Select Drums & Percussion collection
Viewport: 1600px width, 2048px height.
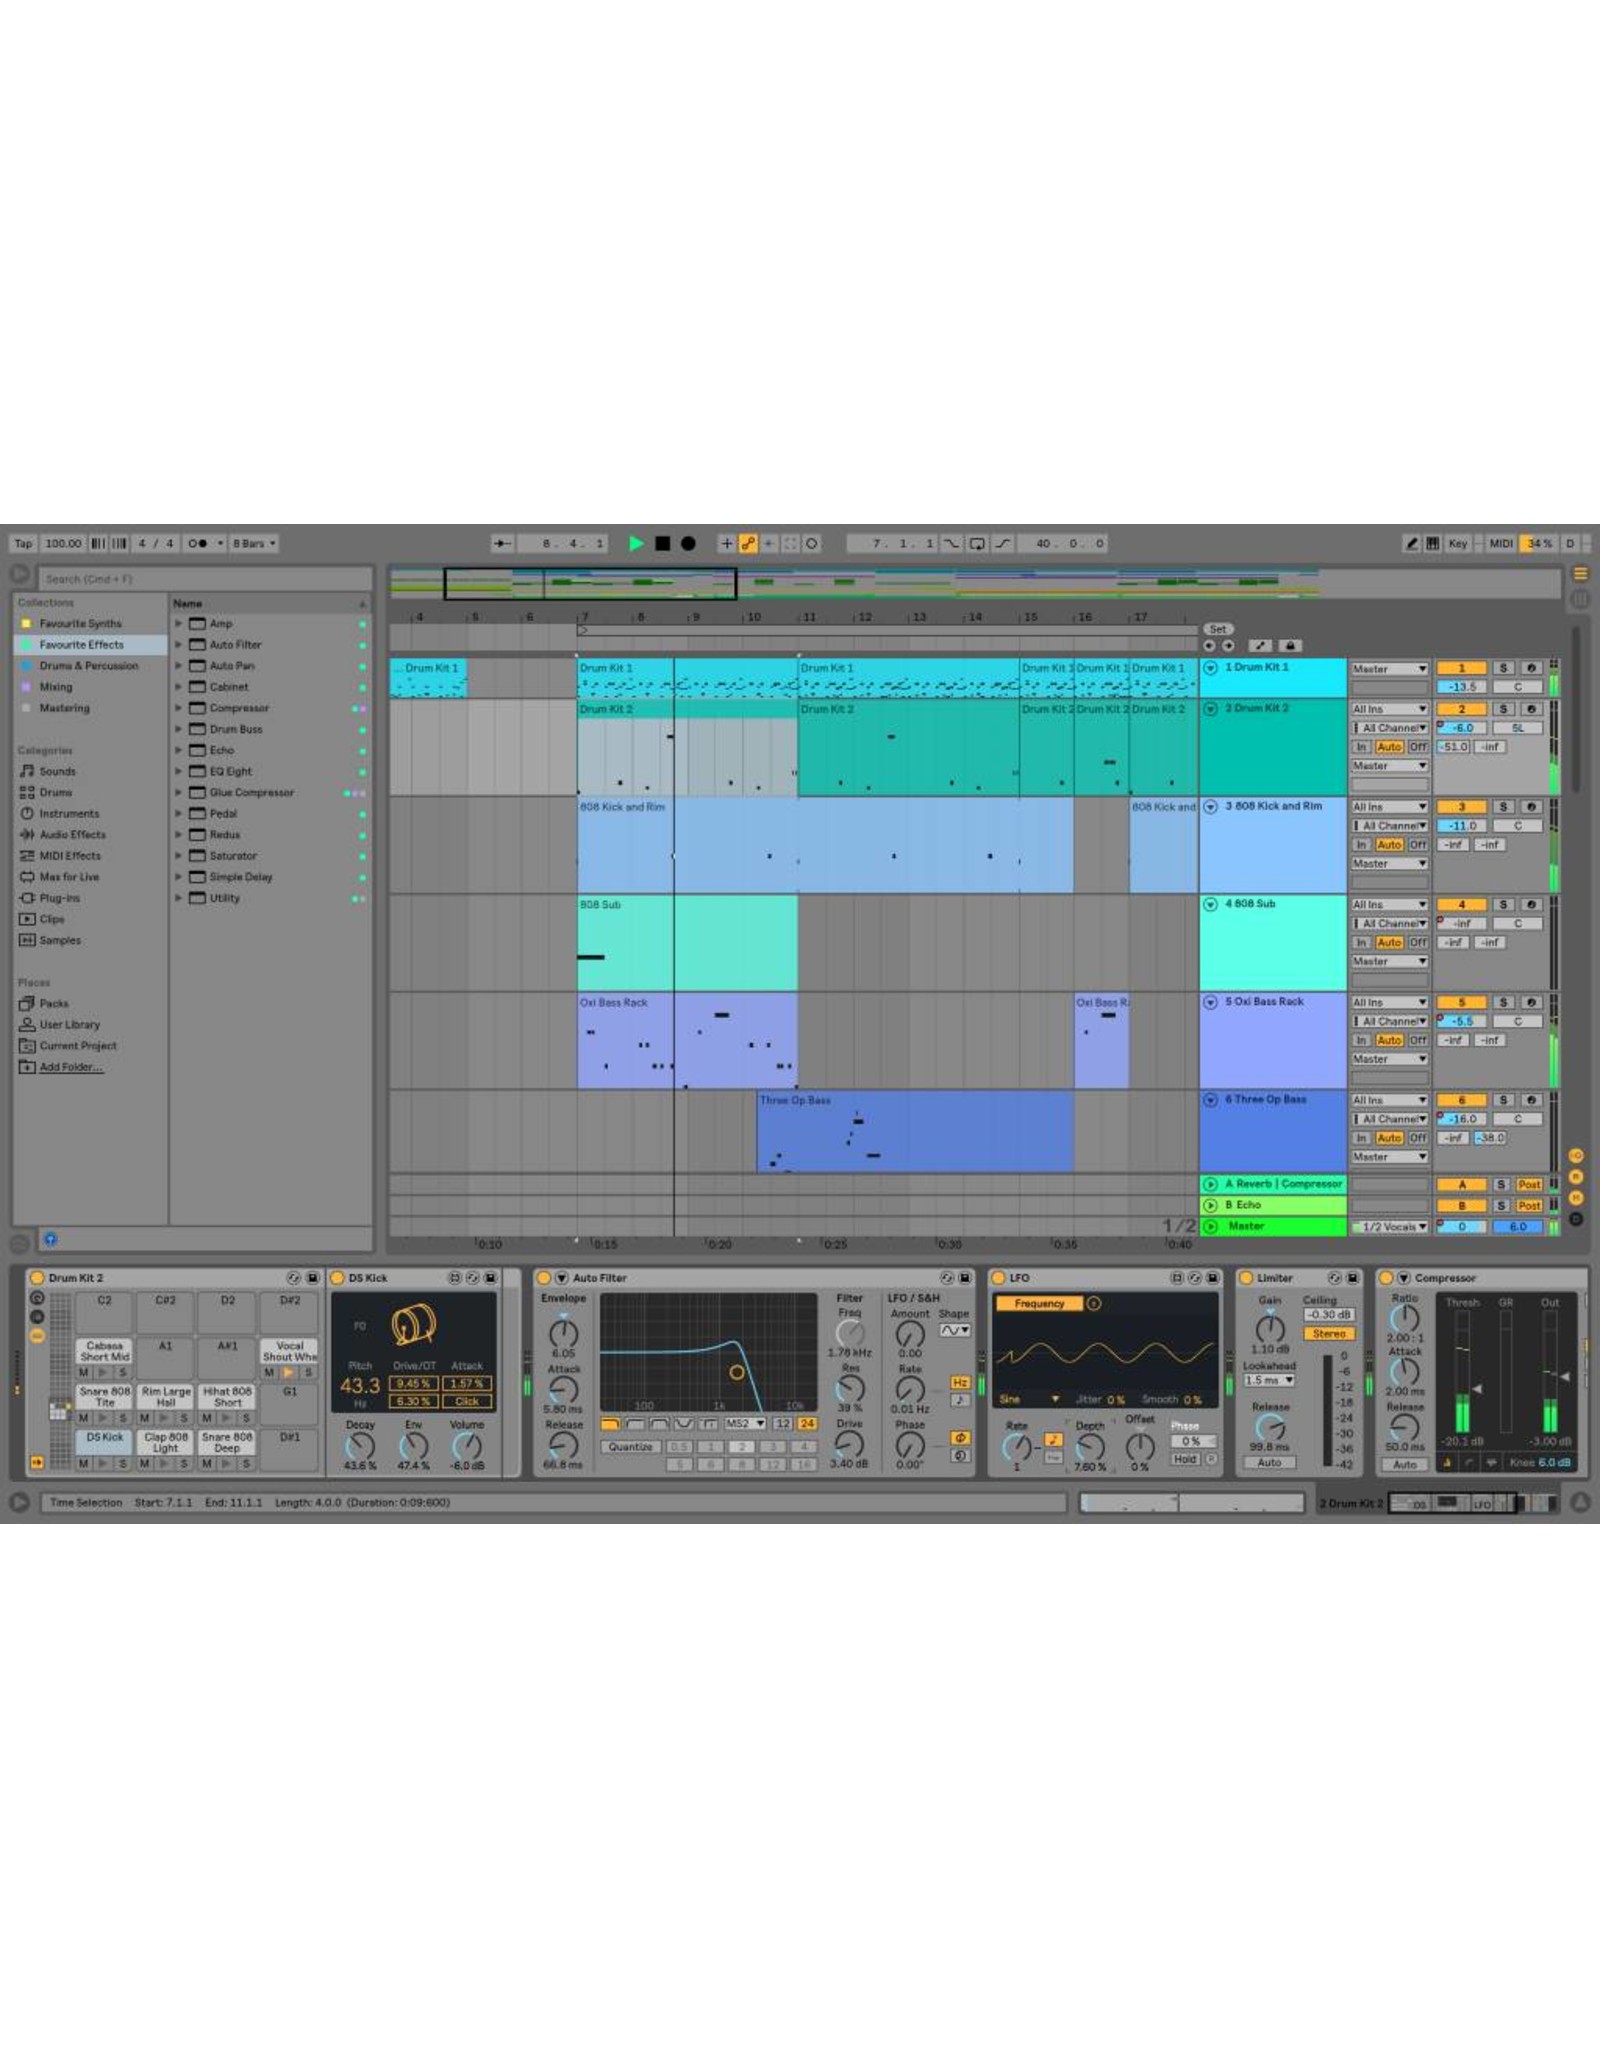(x=88, y=666)
